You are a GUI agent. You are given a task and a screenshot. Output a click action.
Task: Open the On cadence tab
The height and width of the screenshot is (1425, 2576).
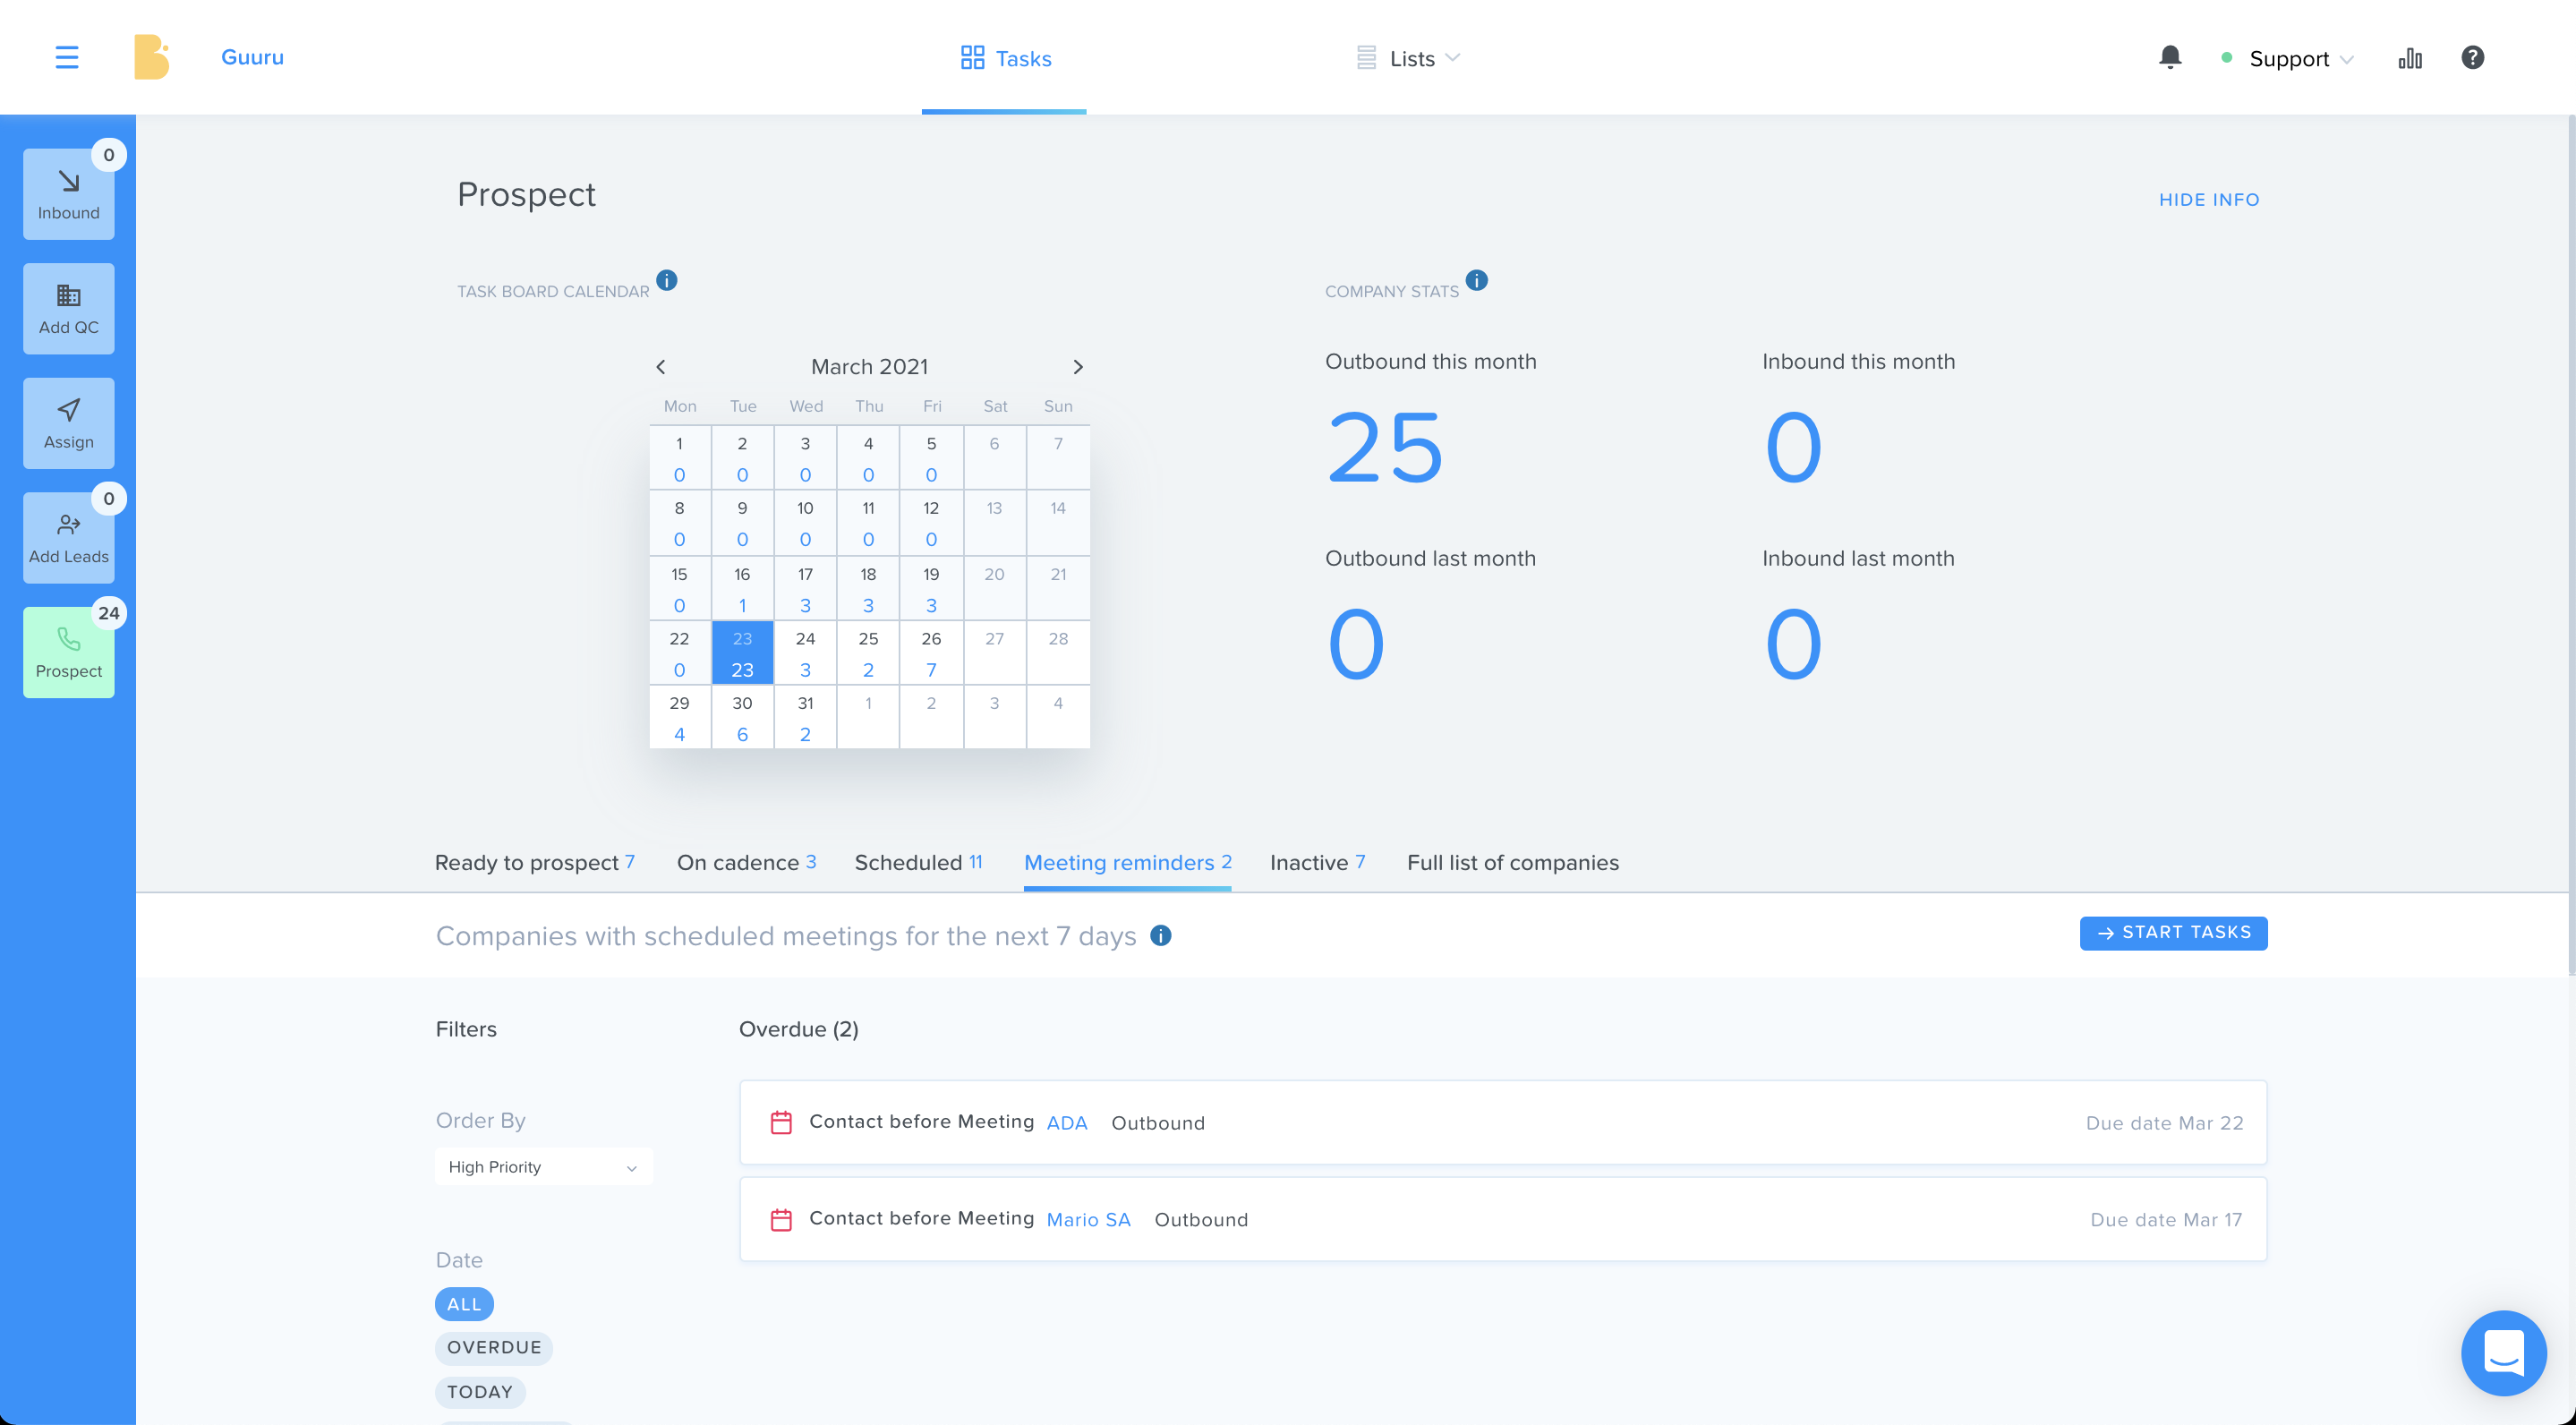point(746,863)
